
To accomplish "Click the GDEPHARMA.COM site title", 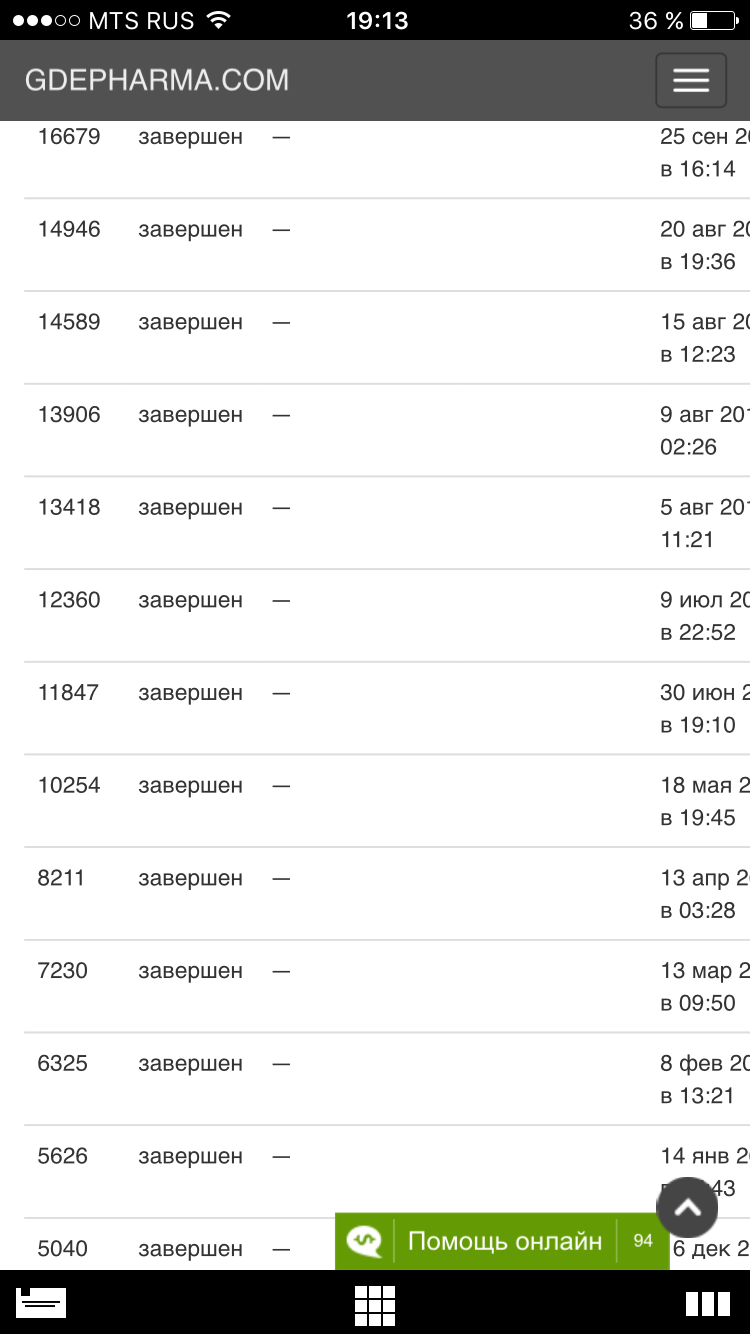I will click(x=157, y=80).
